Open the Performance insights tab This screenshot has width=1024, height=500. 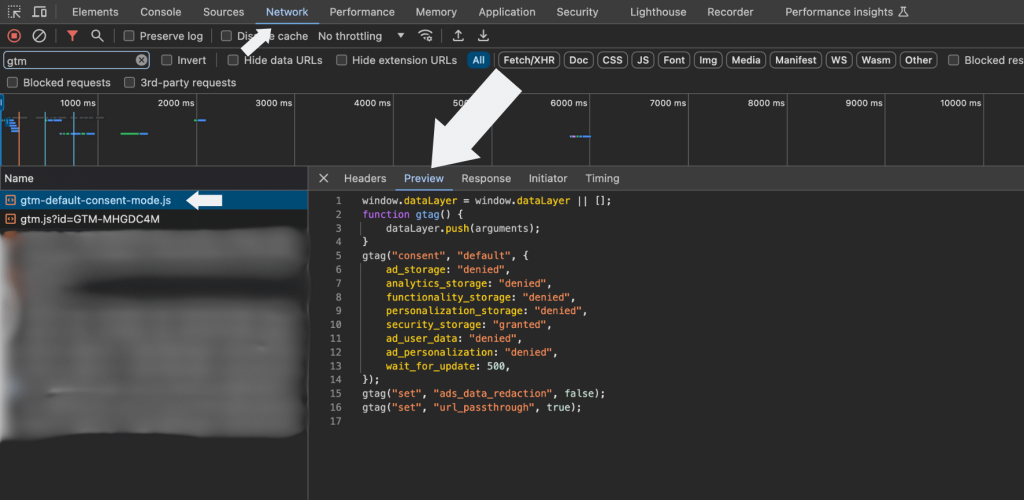846,12
